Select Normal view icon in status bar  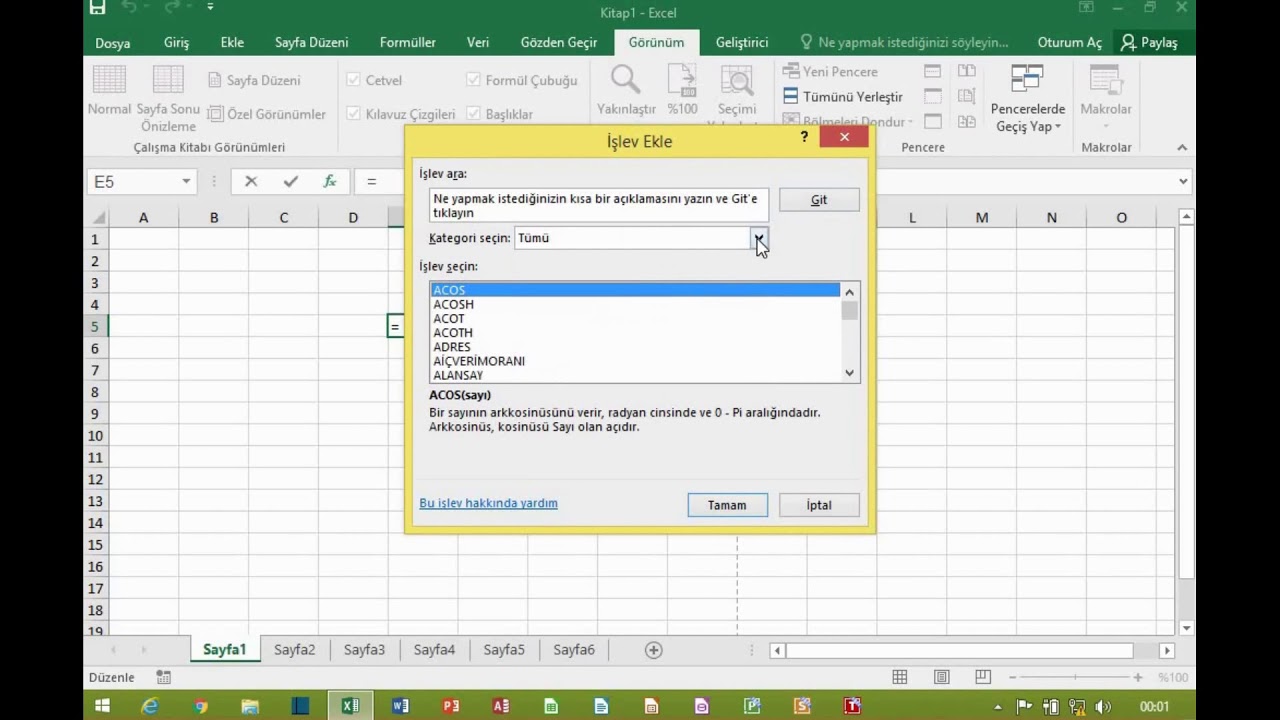(900, 678)
